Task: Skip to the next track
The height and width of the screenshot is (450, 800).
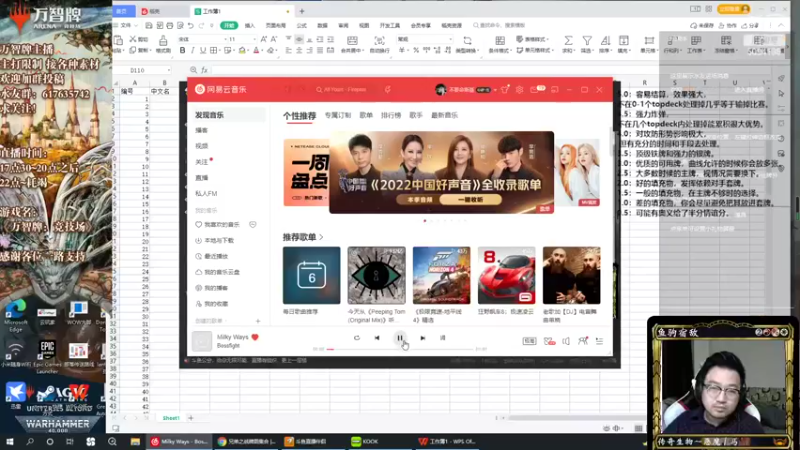Action: 422,338
